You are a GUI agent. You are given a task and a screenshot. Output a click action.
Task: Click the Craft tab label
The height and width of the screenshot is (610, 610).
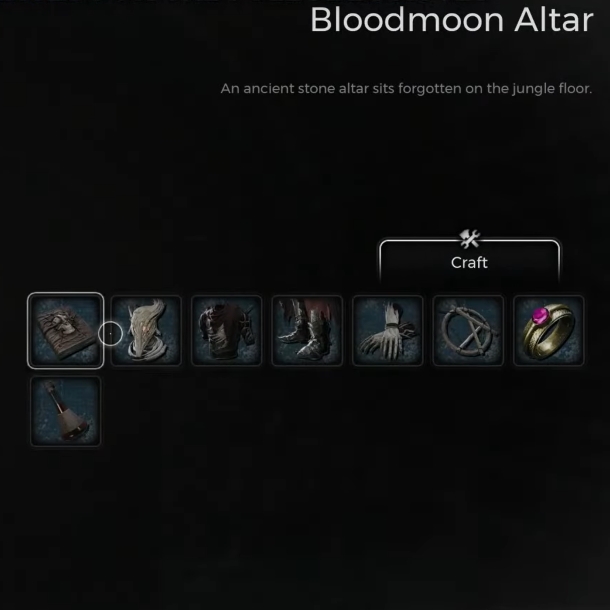[469, 263]
